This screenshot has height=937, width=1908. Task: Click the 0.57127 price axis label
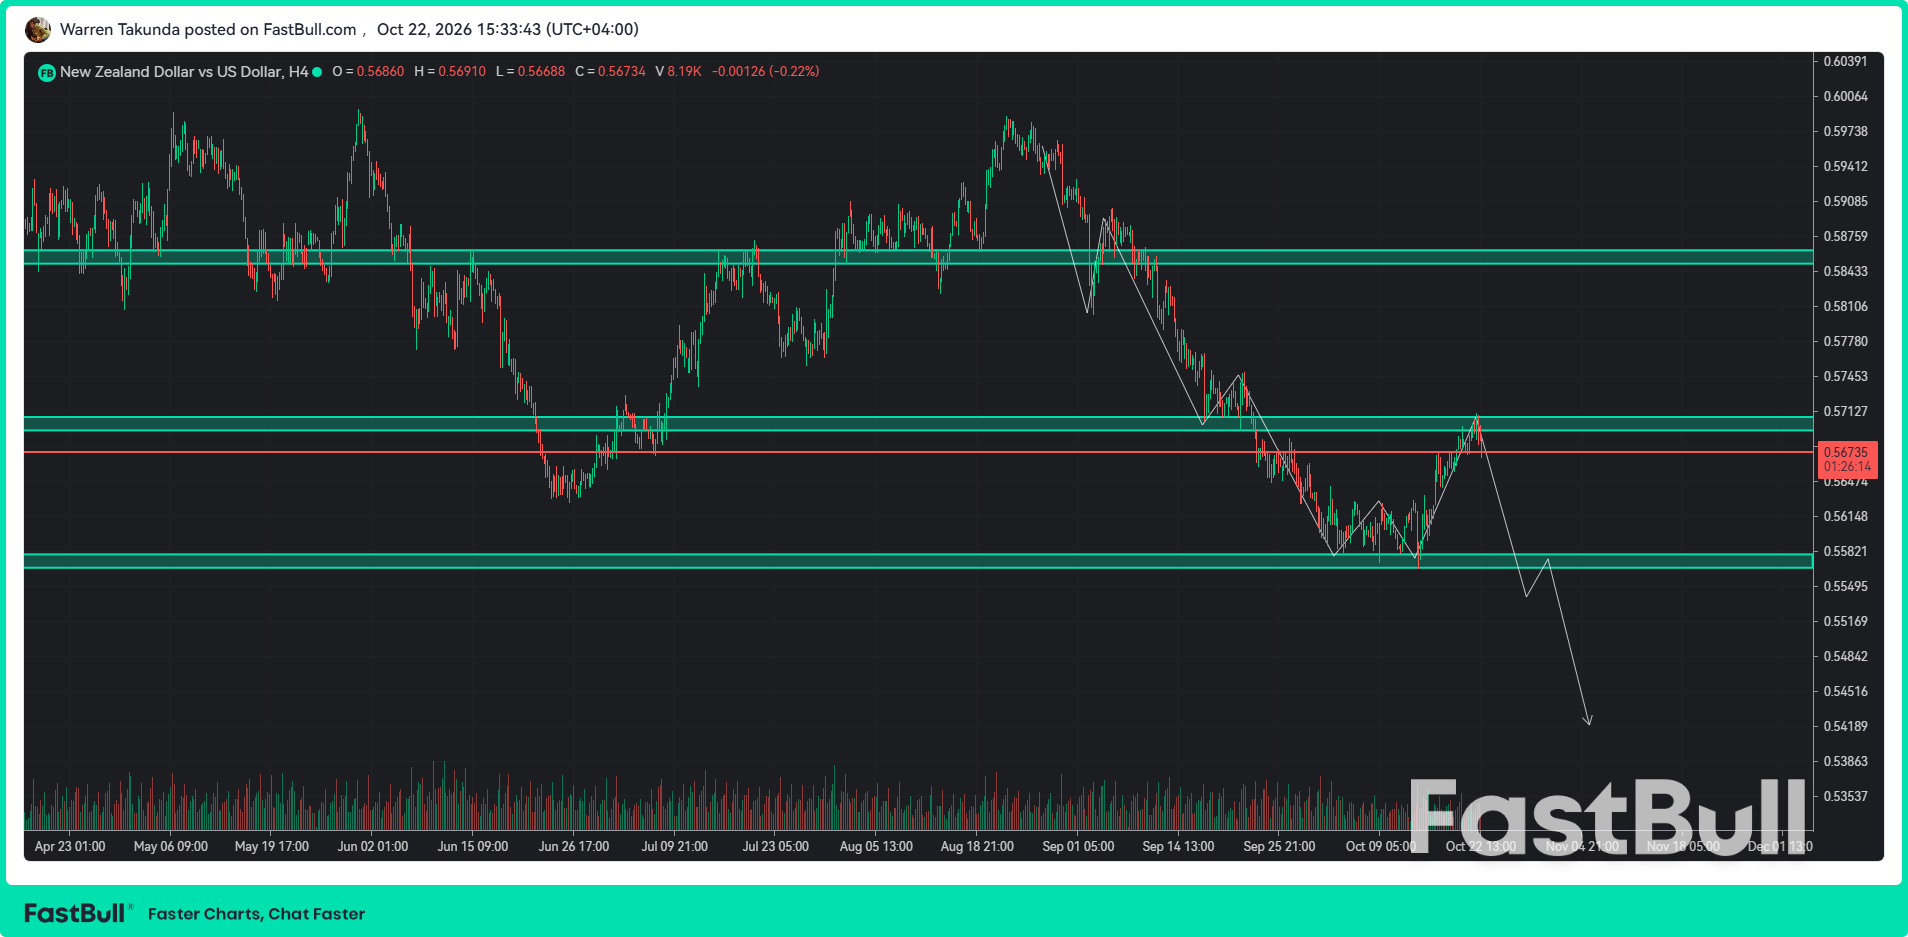pos(1845,411)
